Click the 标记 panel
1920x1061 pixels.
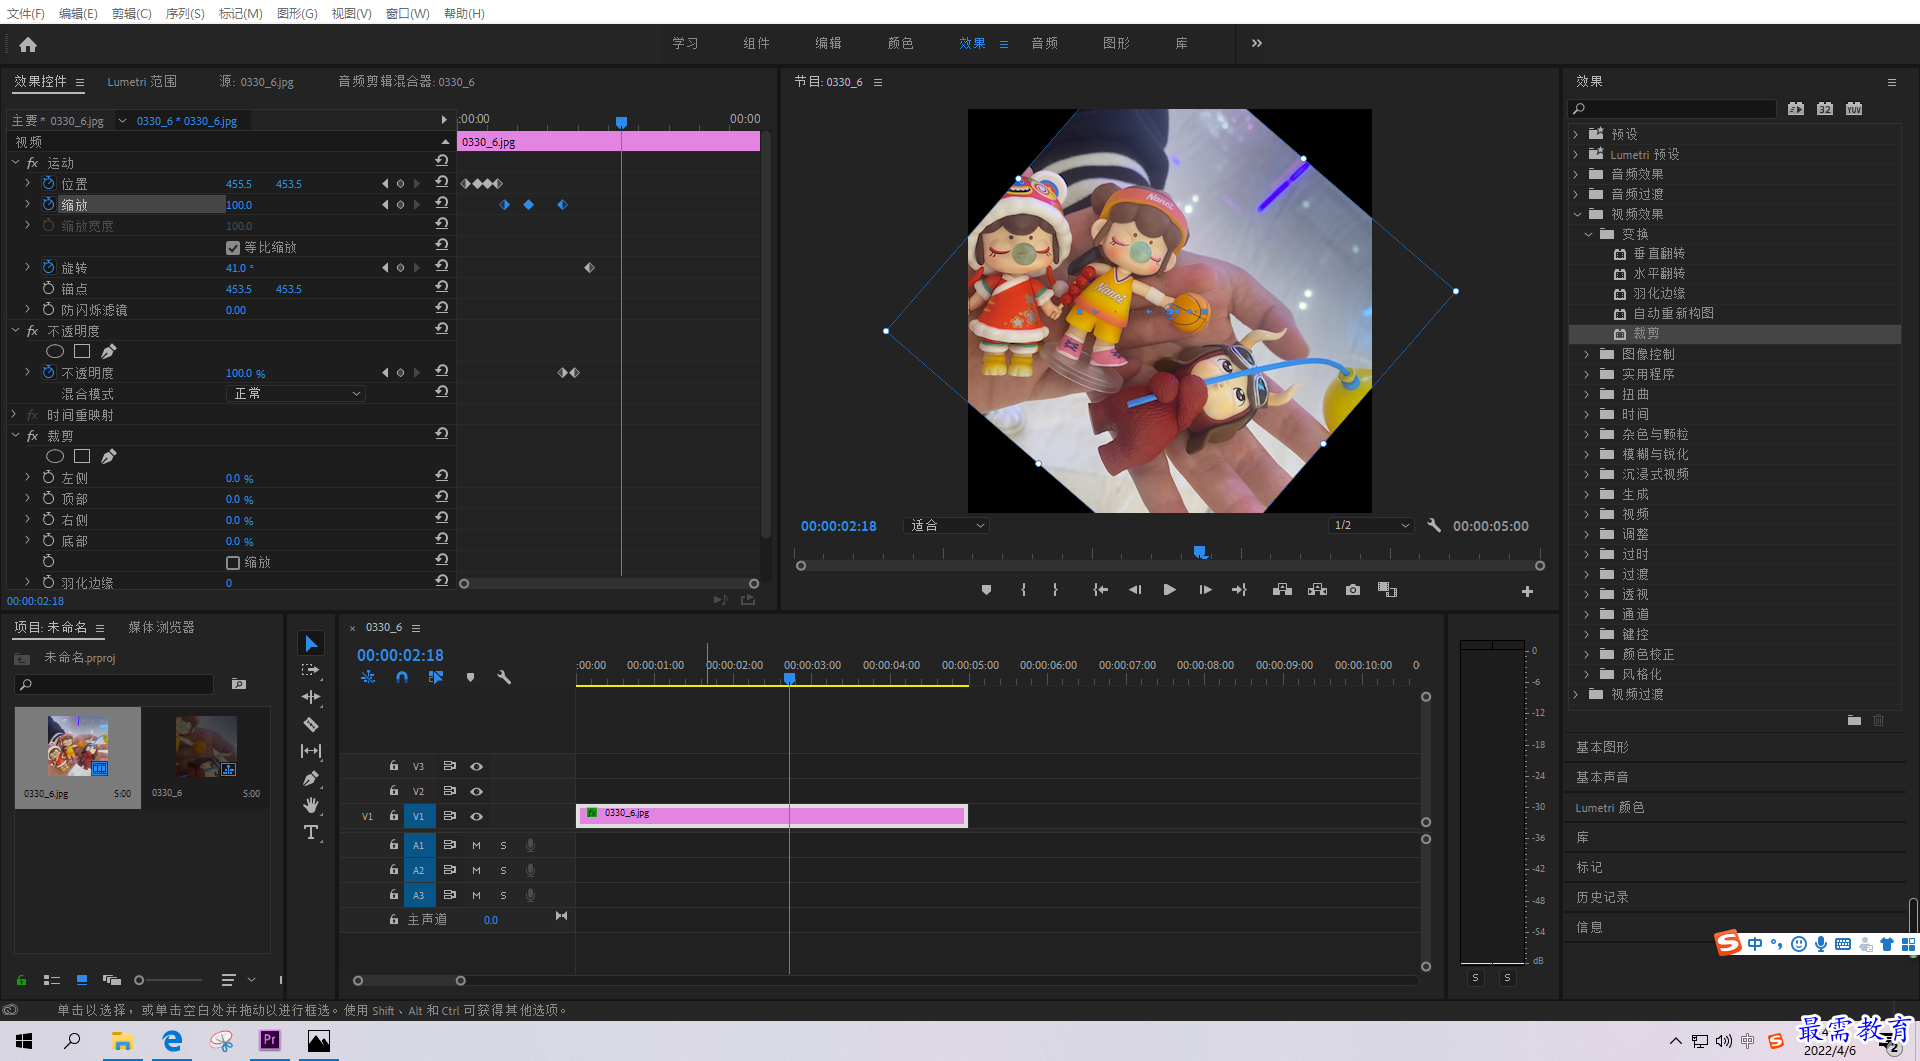click(1589, 867)
